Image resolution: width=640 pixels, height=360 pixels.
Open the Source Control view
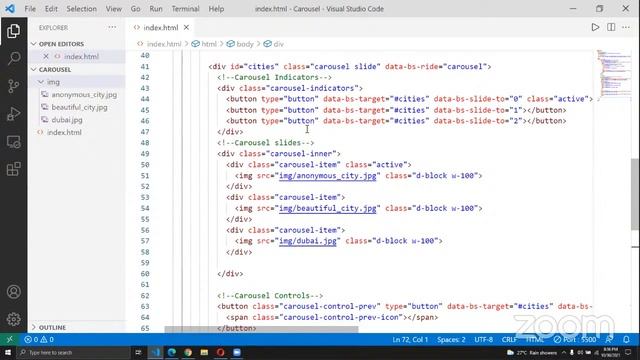pos(13,86)
